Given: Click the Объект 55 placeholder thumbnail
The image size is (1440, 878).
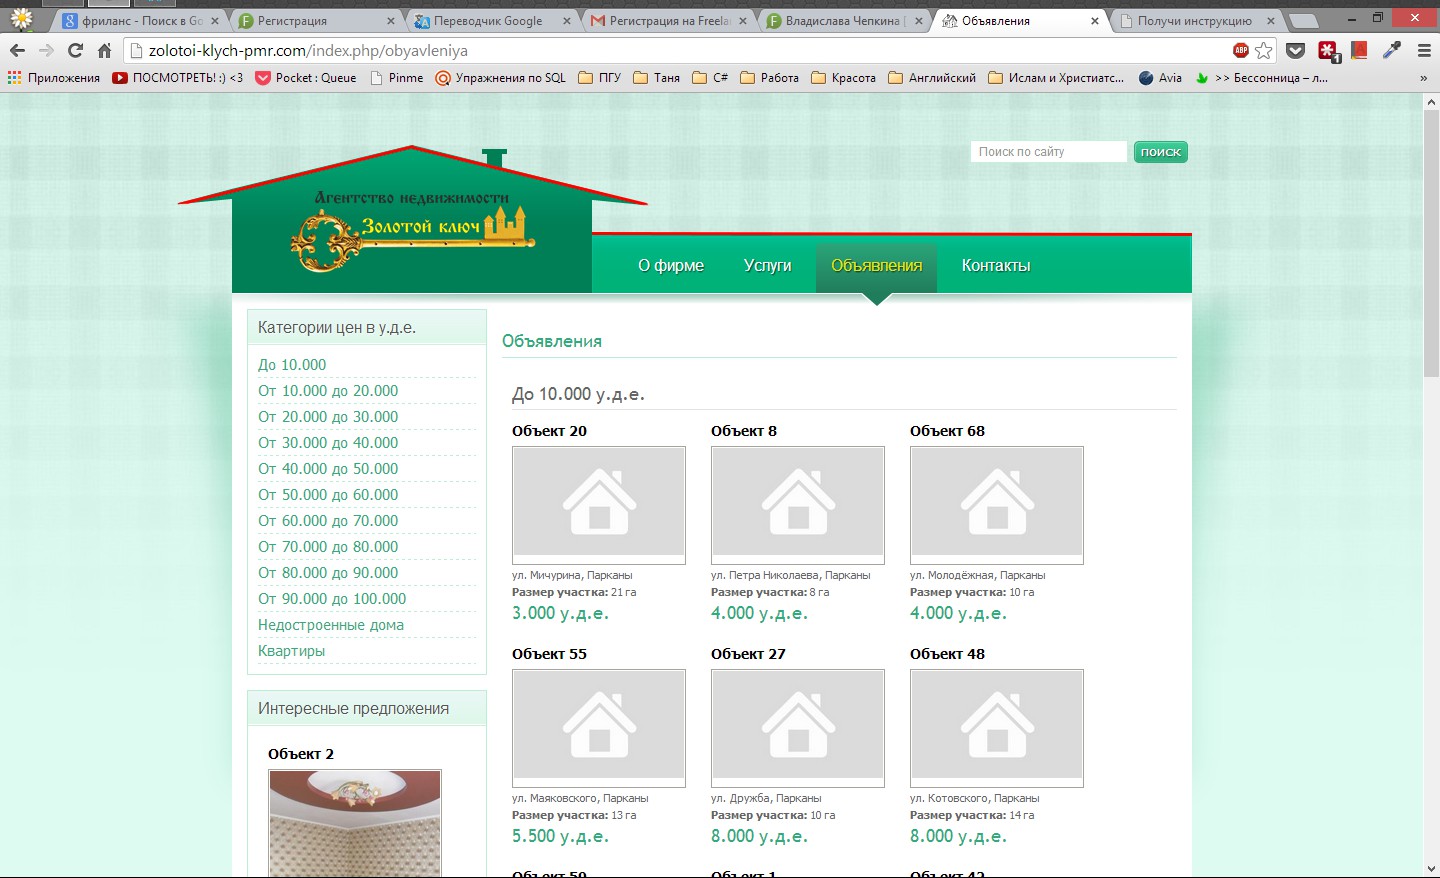Looking at the screenshot, I should [599, 728].
